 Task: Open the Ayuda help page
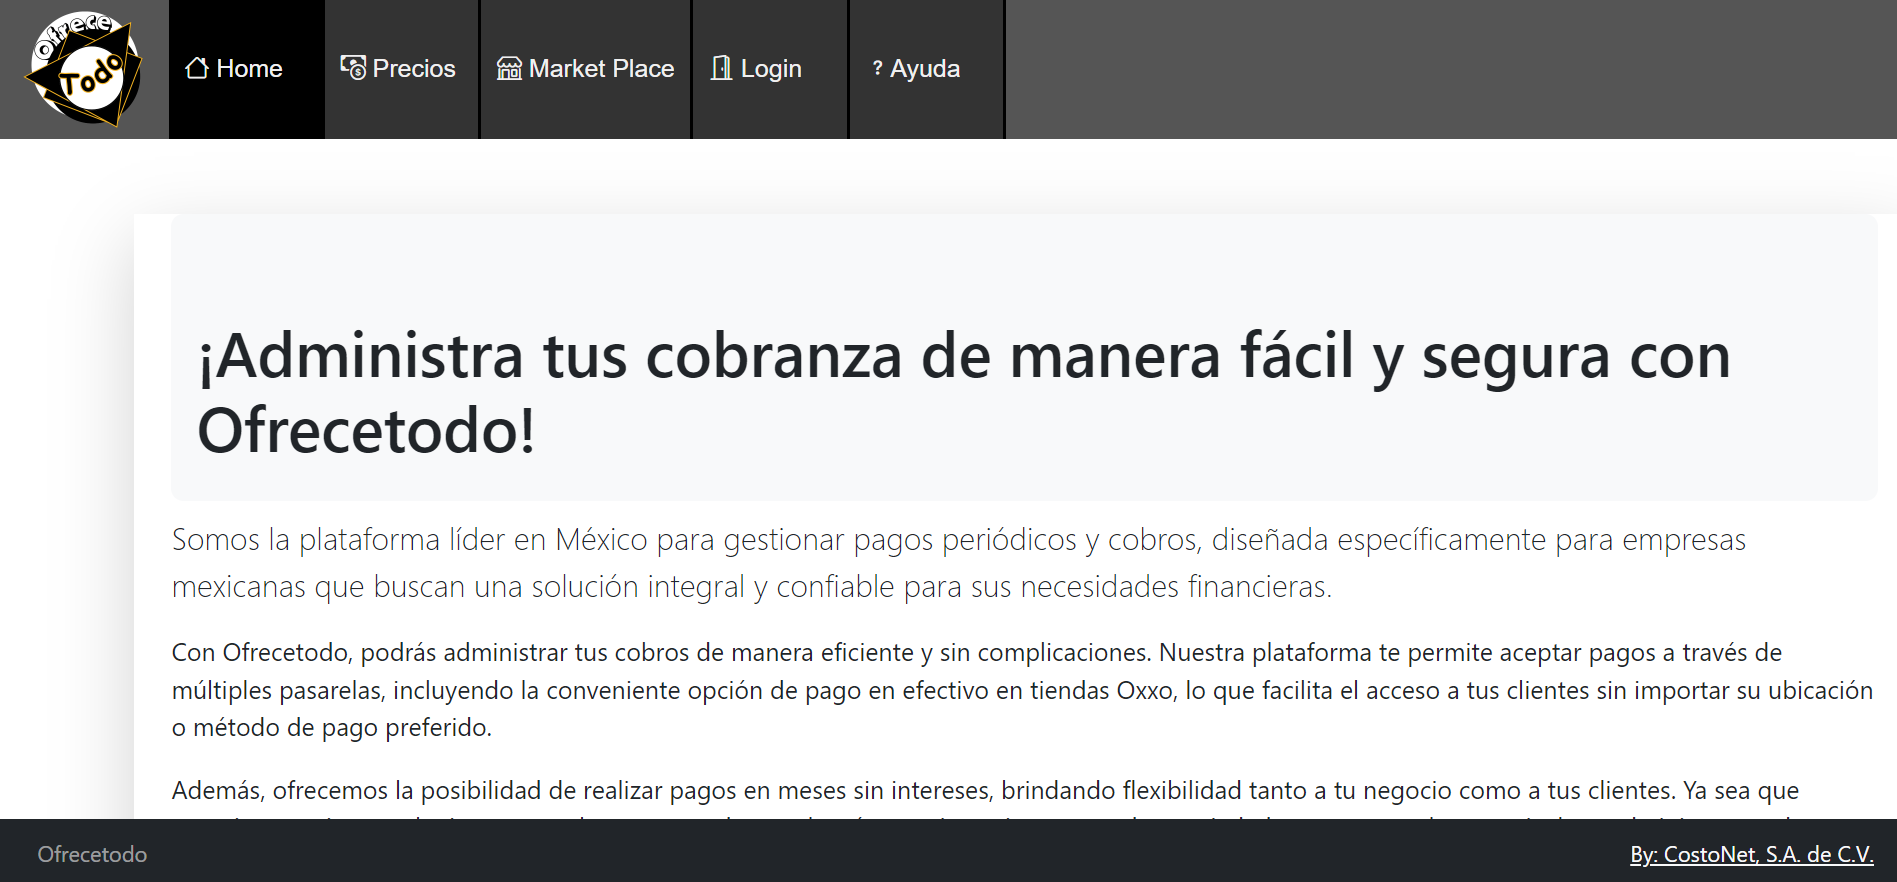click(x=924, y=69)
